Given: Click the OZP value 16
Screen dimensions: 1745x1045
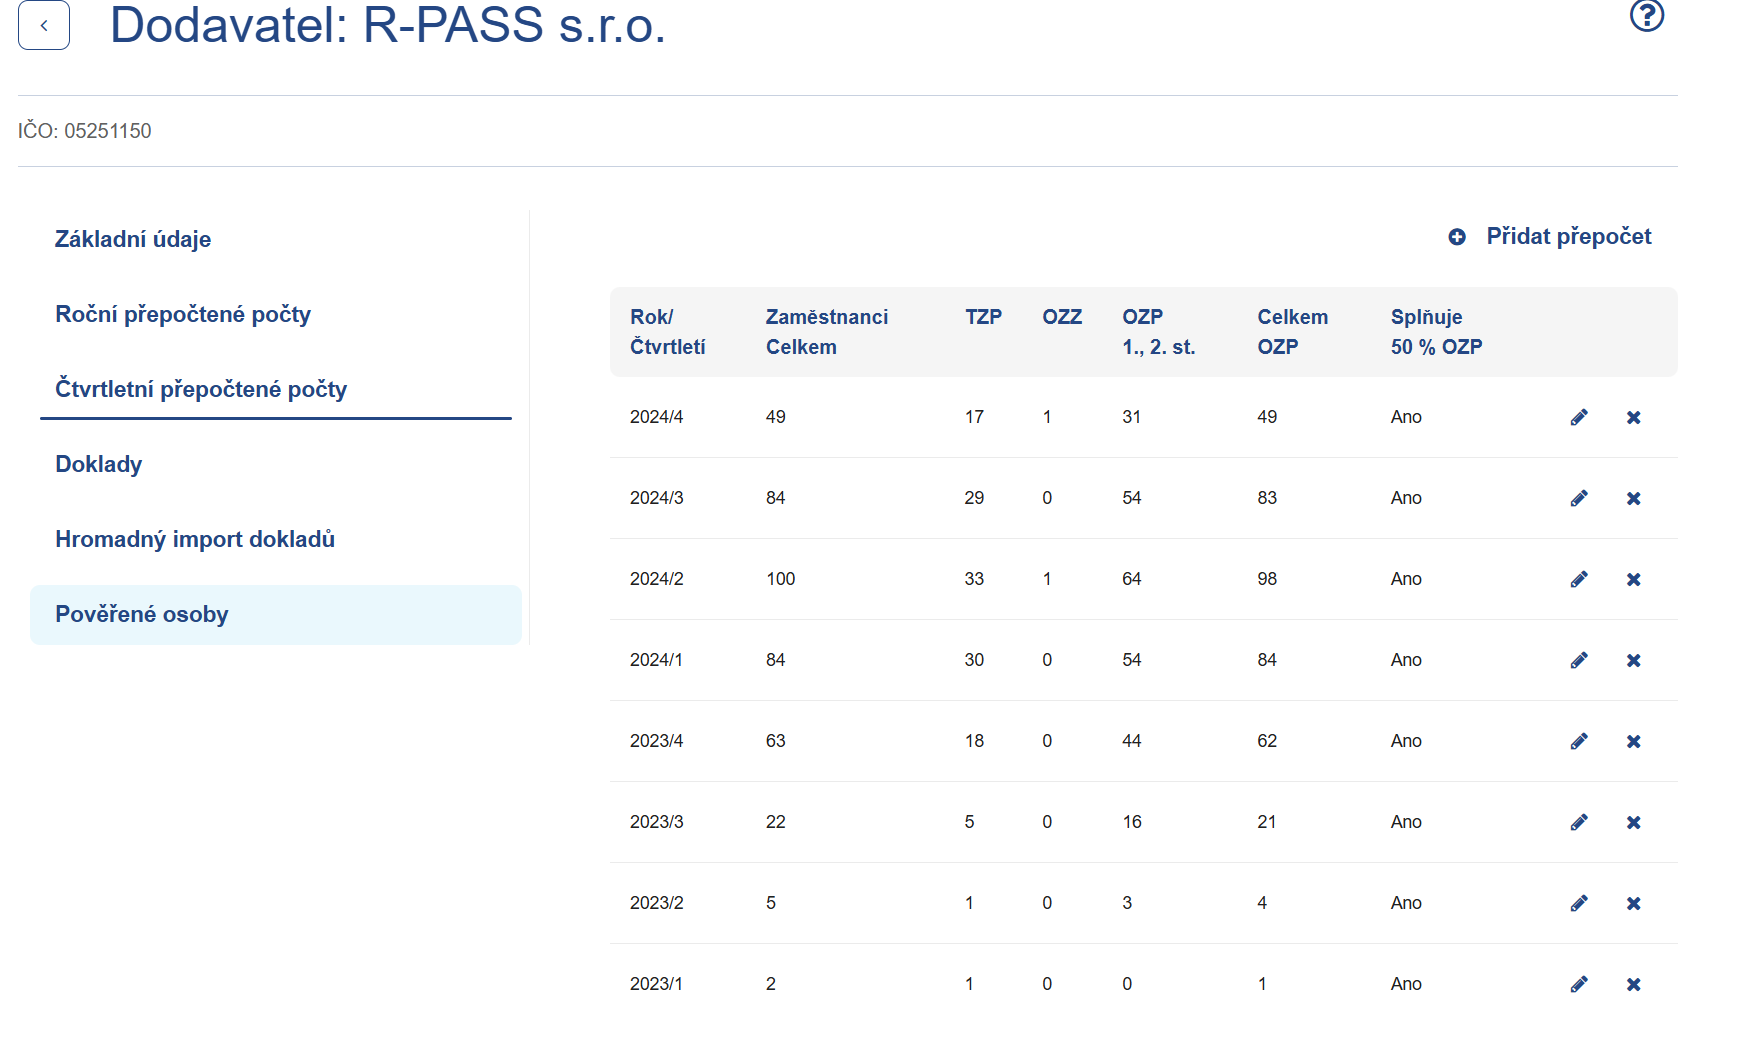Looking at the screenshot, I should [x=1131, y=822].
